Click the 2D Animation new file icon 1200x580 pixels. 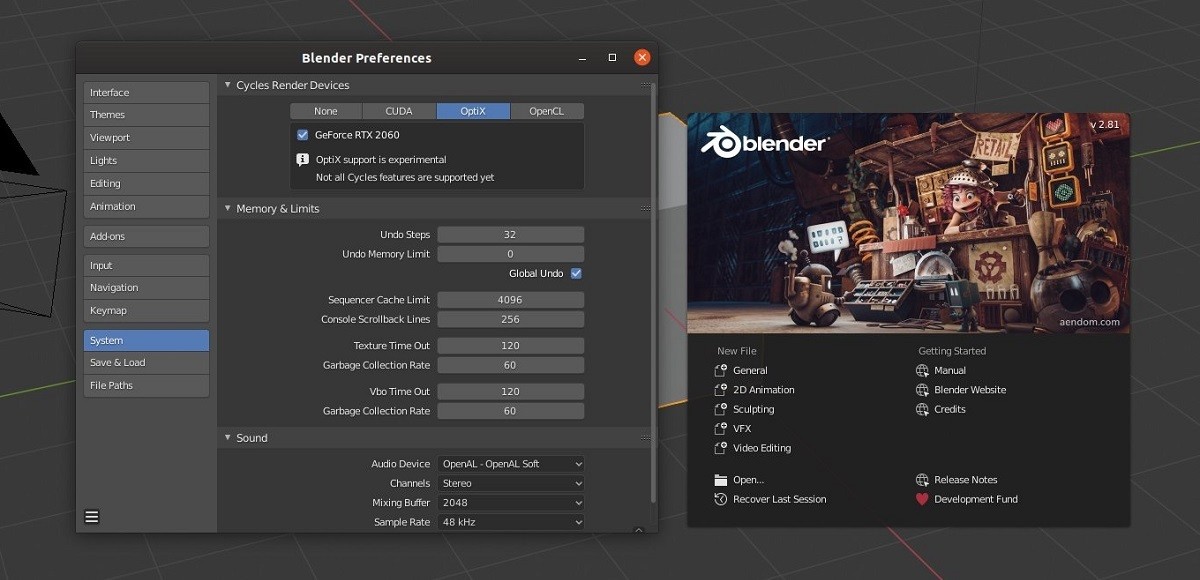(721, 390)
